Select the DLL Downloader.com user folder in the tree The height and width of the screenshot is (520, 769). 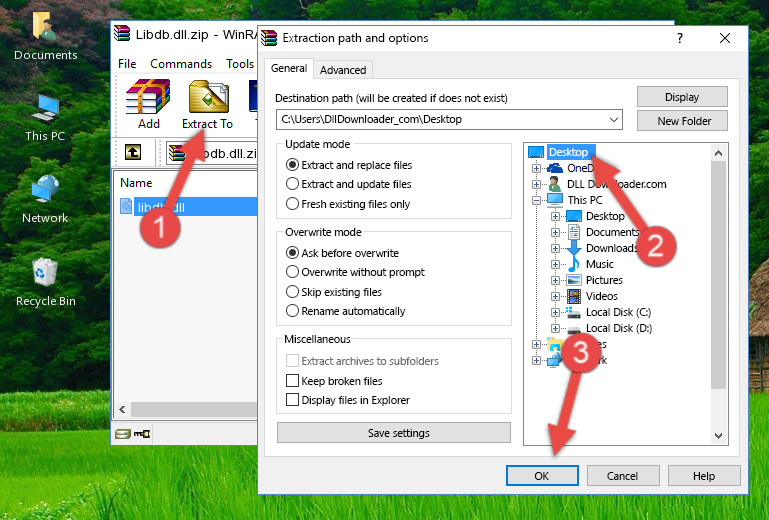pyautogui.click(x=616, y=184)
